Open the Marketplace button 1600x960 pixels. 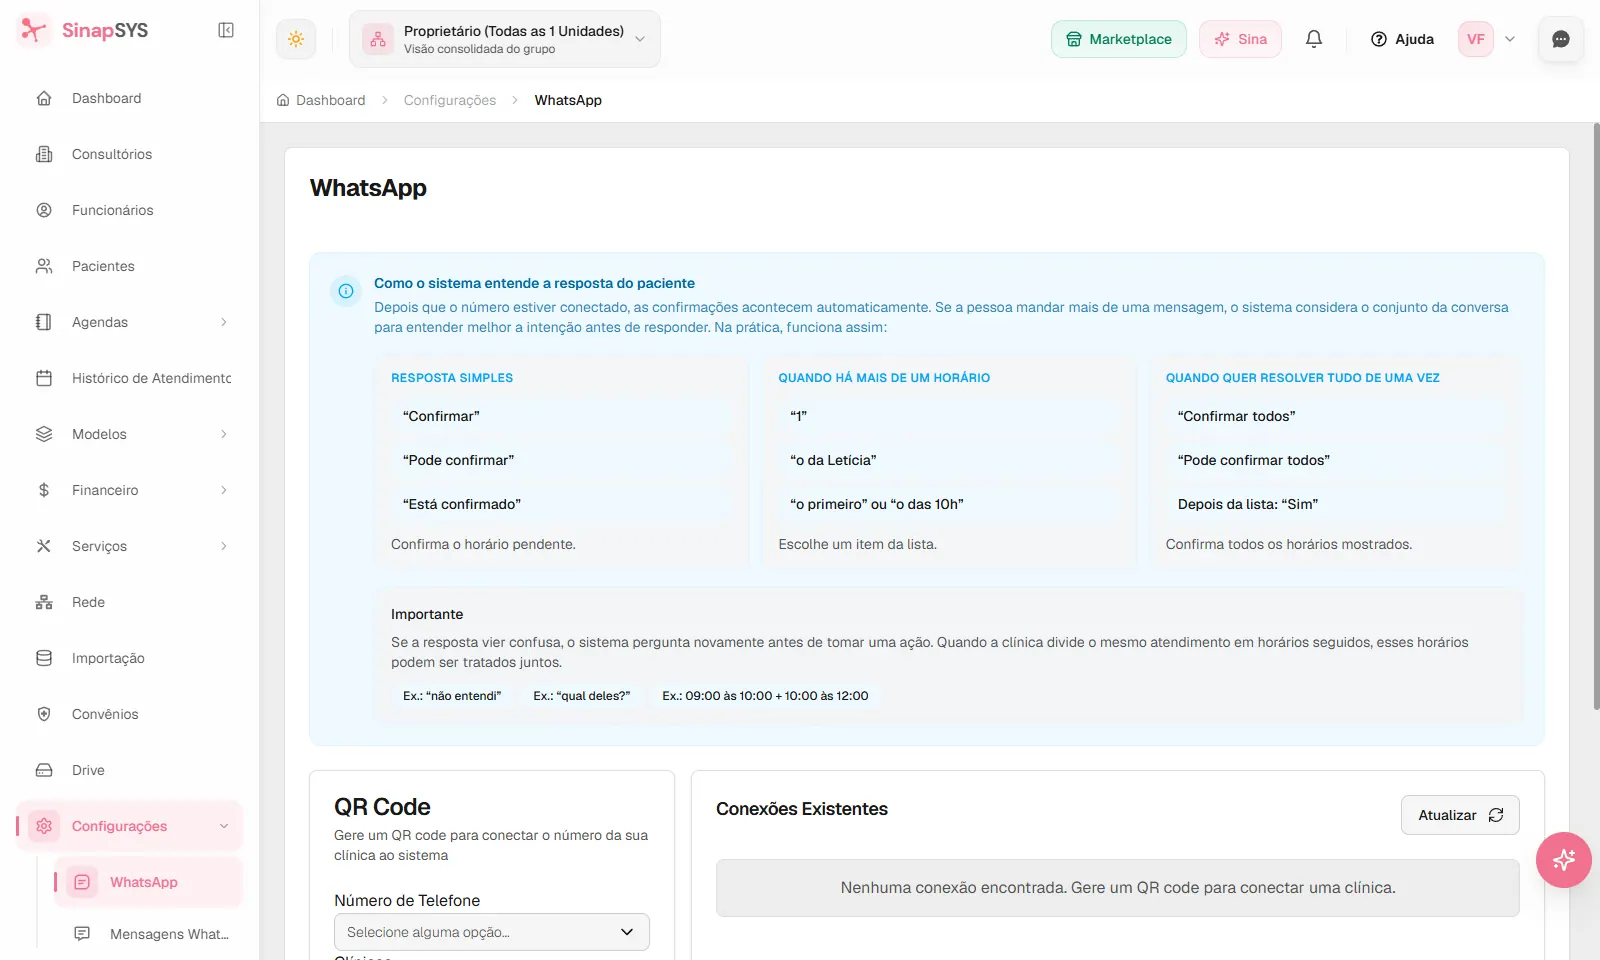[1118, 39]
